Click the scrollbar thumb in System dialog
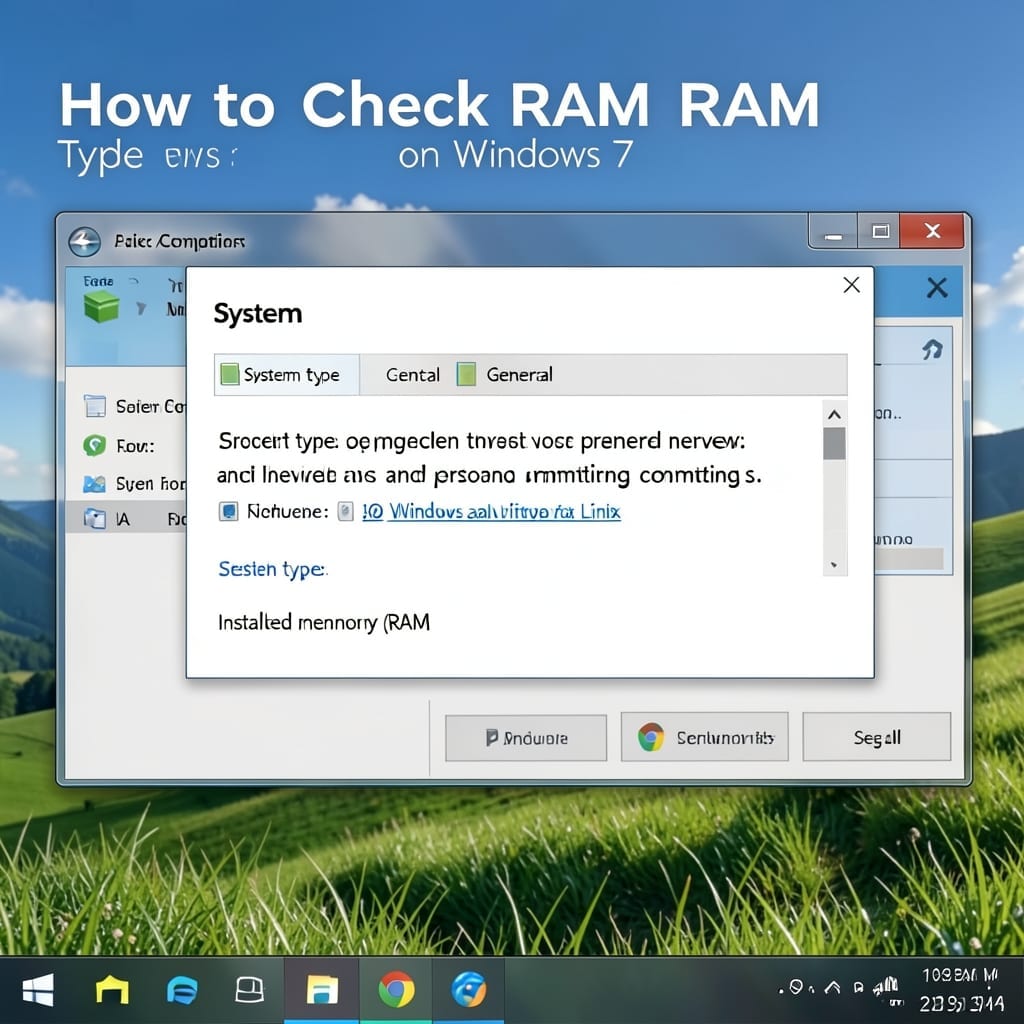1024x1024 pixels. pyautogui.click(x=834, y=443)
